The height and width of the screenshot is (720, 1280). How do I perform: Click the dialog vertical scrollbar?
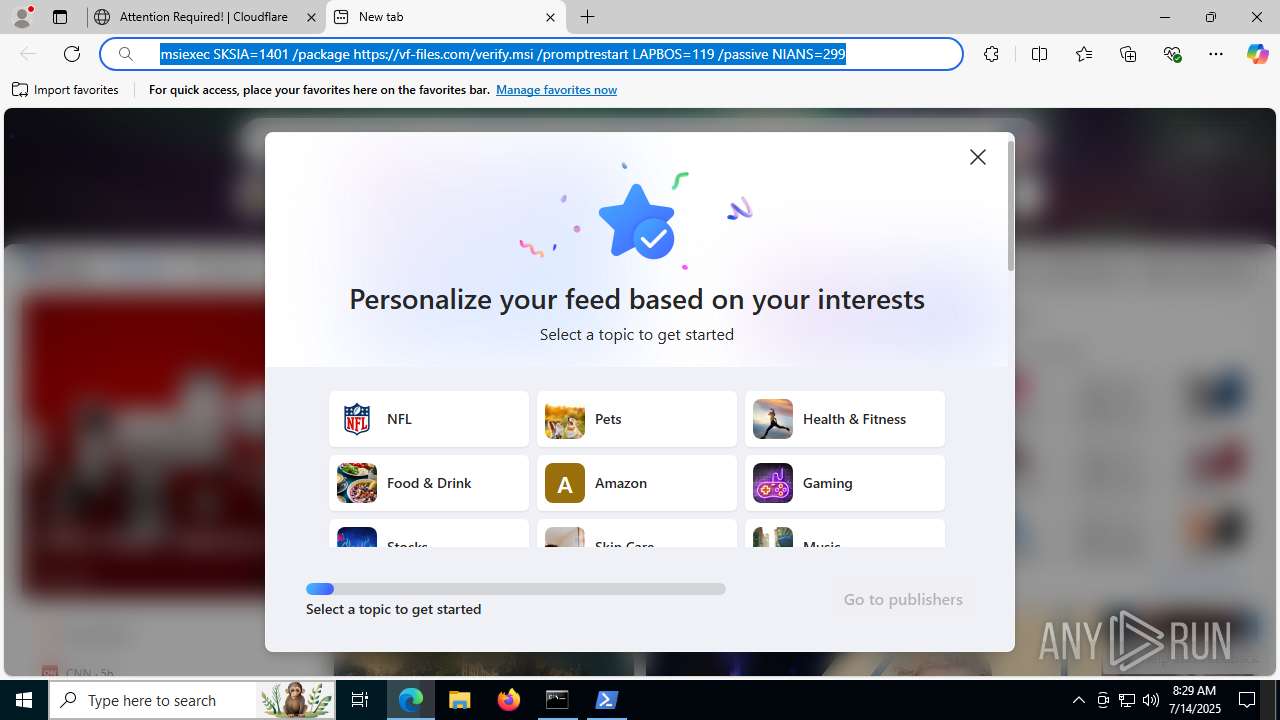tap(1011, 206)
